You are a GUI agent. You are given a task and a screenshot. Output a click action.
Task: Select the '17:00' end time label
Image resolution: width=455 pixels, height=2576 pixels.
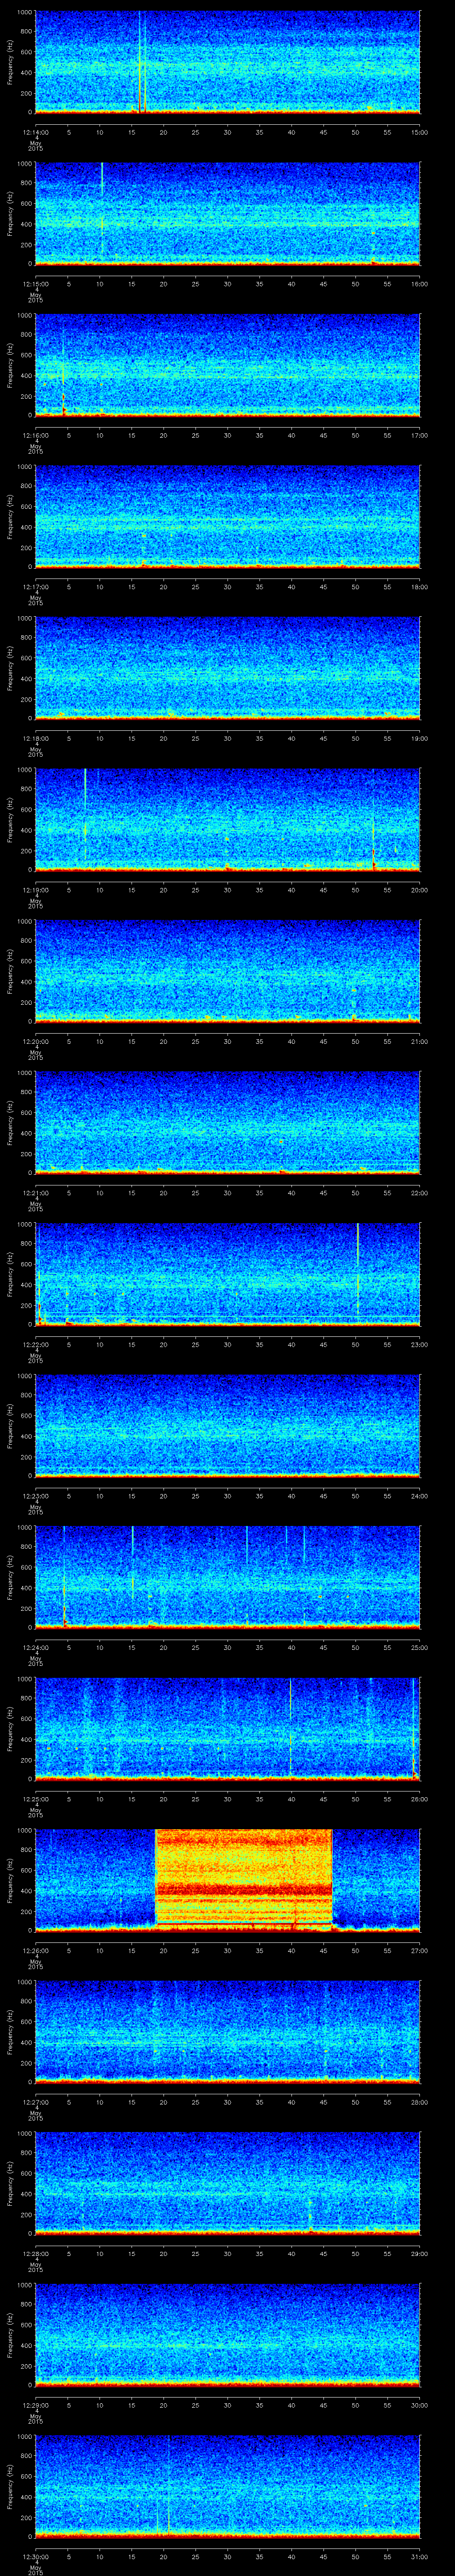420,434
